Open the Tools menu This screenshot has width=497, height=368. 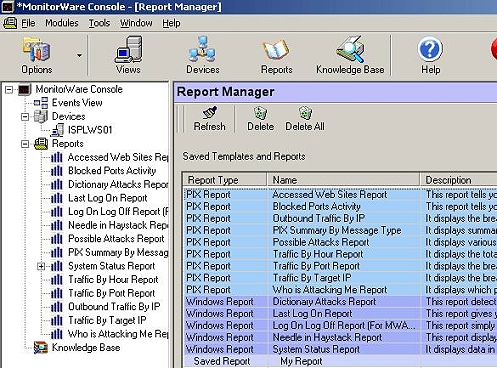[99, 23]
